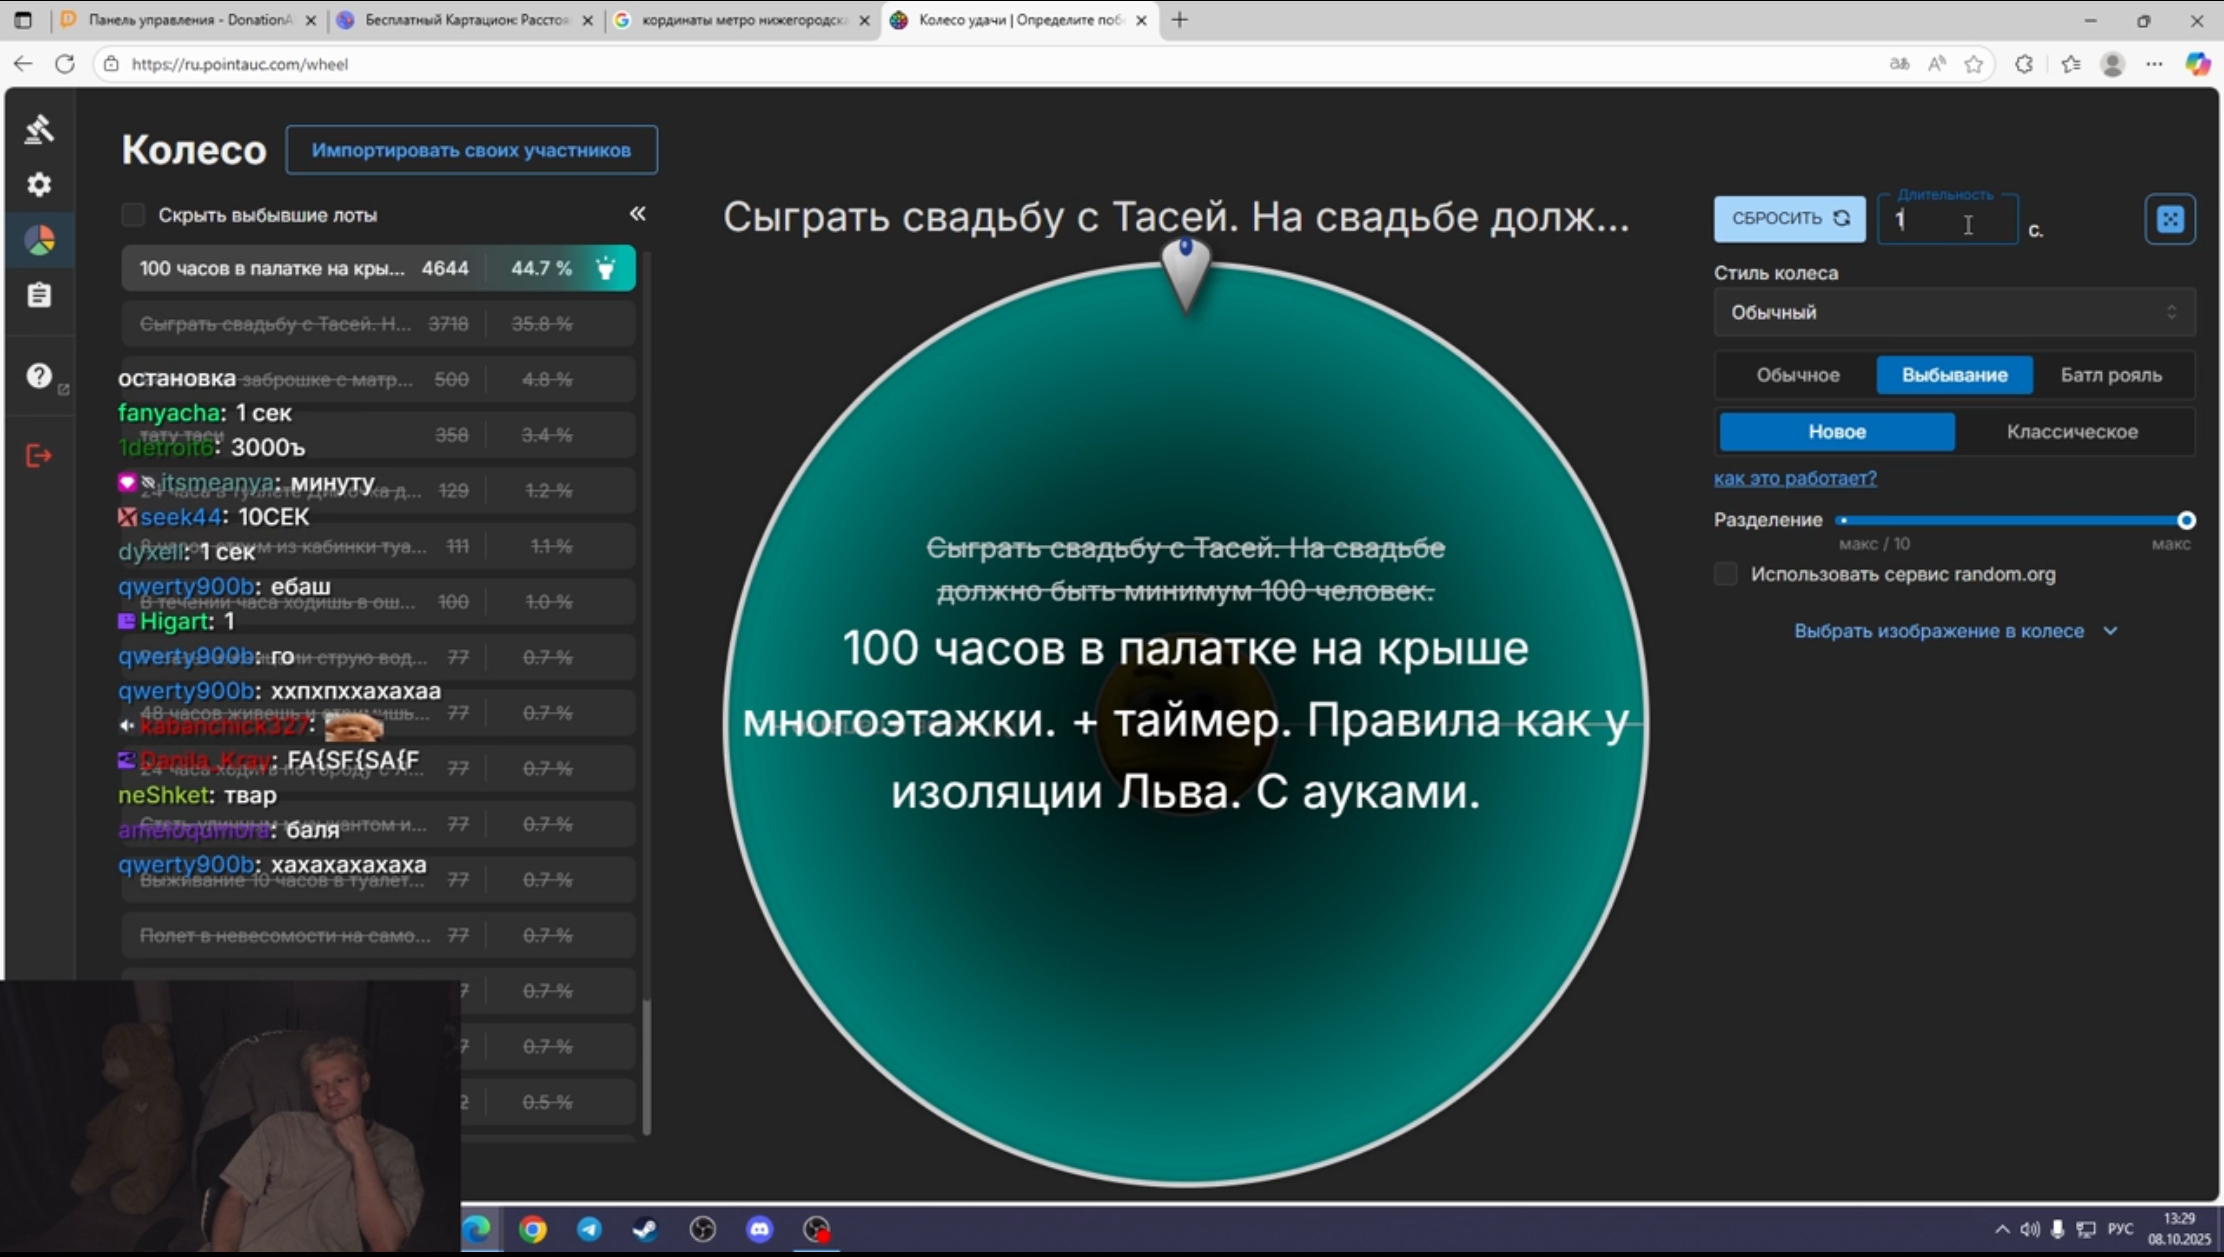Click crown icon on 100 часов lot
The width and height of the screenshot is (2224, 1257).
(606, 268)
